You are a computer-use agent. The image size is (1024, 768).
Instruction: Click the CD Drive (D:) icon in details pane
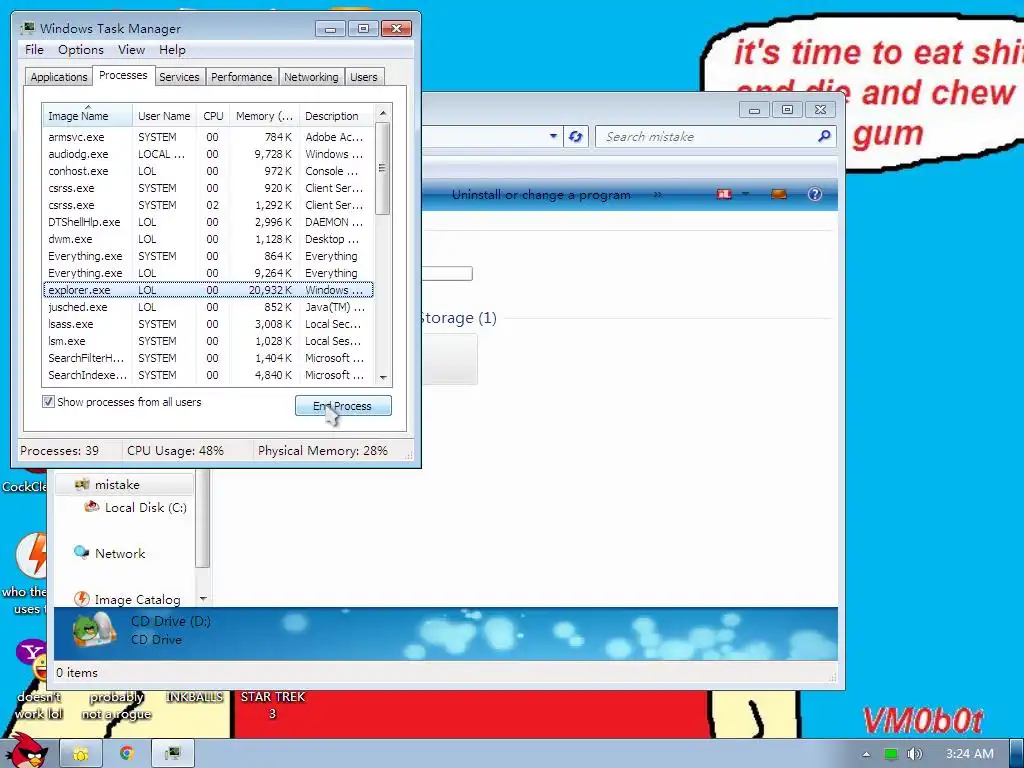pos(95,630)
